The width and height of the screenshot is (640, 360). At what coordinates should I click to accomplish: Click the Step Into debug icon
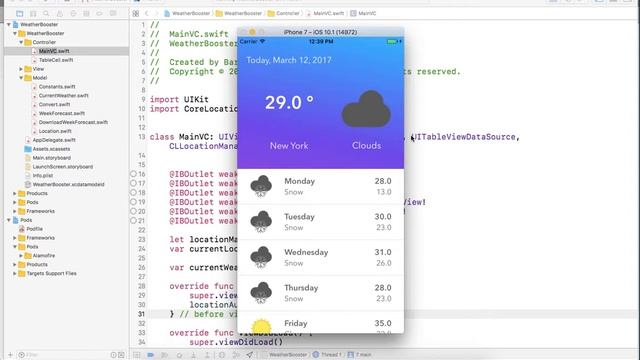[x=193, y=355]
